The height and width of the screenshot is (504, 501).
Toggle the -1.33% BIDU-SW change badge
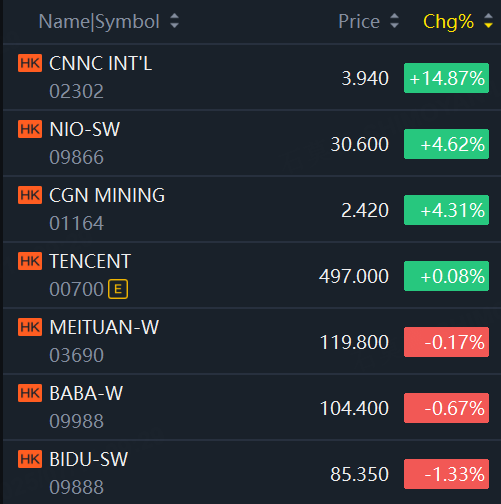[x=447, y=474]
